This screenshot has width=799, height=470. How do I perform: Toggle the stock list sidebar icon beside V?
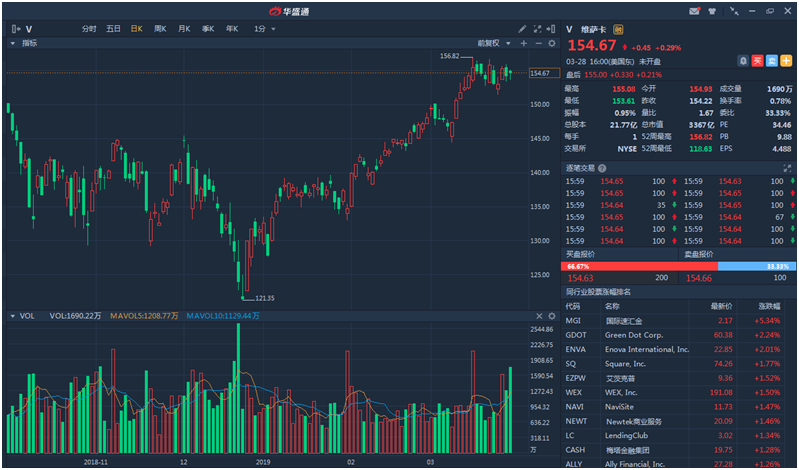[15, 29]
